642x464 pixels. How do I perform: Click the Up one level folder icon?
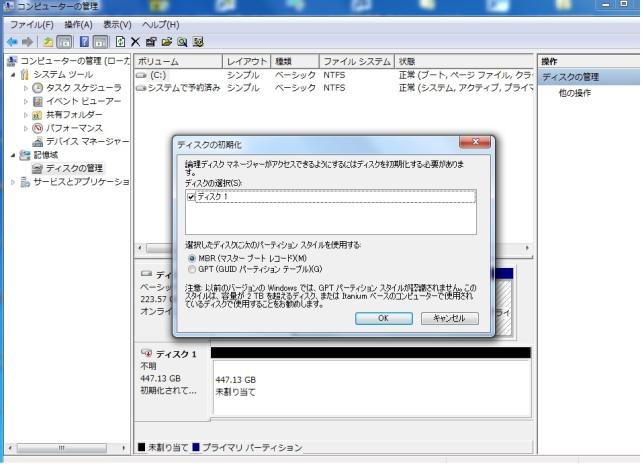(48, 42)
